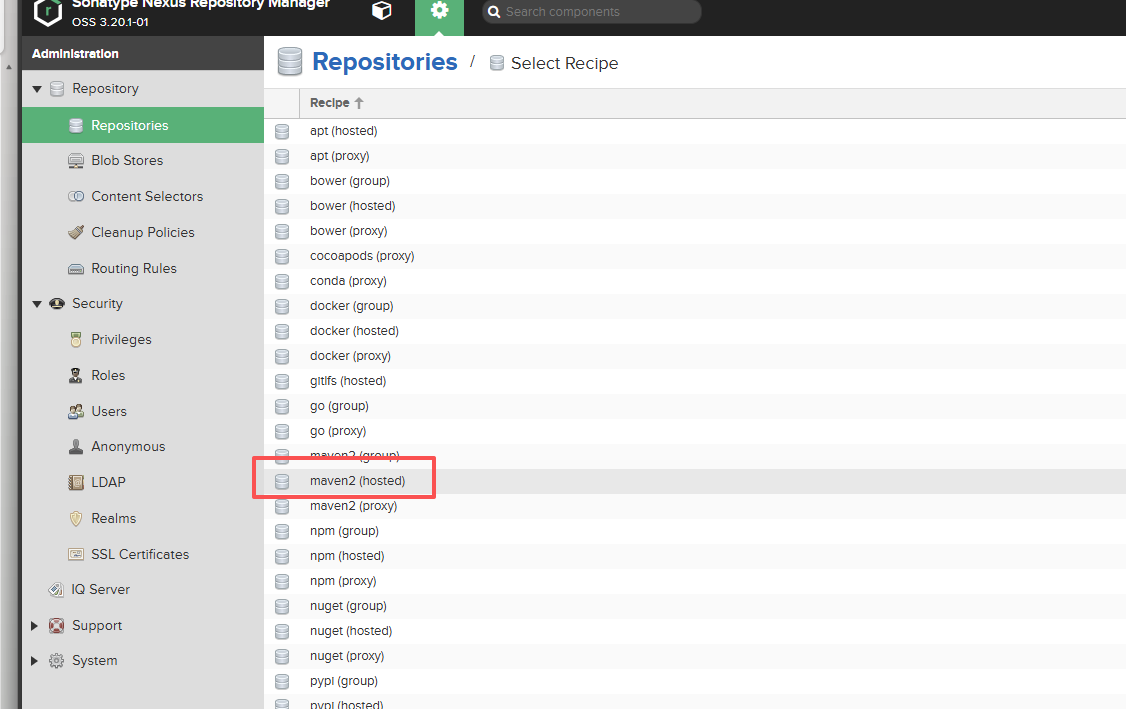Open Cleanup Policies page
Viewport: 1126px width, 709px height.
[x=143, y=233]
